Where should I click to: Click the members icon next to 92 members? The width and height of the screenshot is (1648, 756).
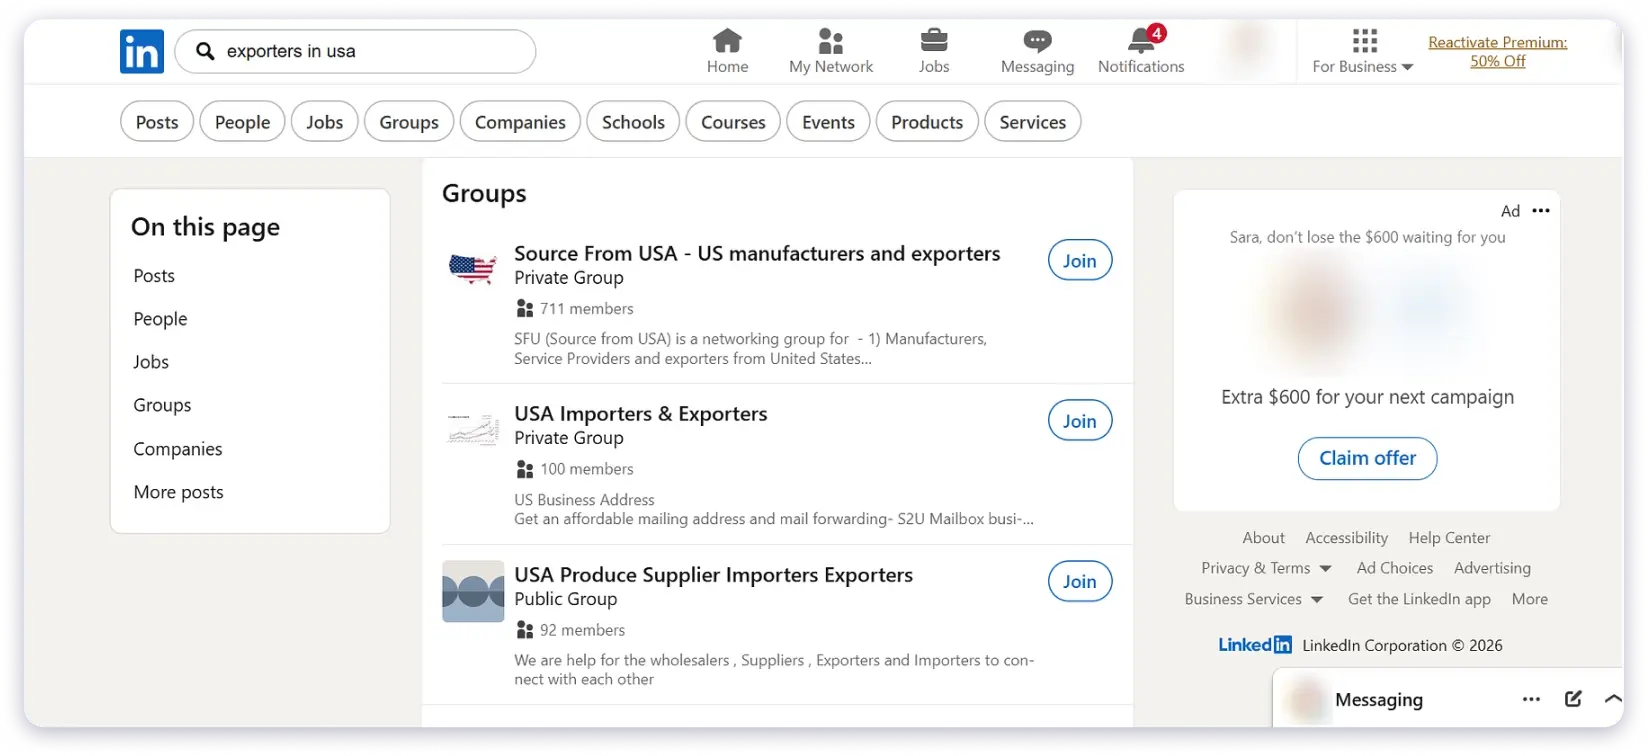(x=524, y=630)
